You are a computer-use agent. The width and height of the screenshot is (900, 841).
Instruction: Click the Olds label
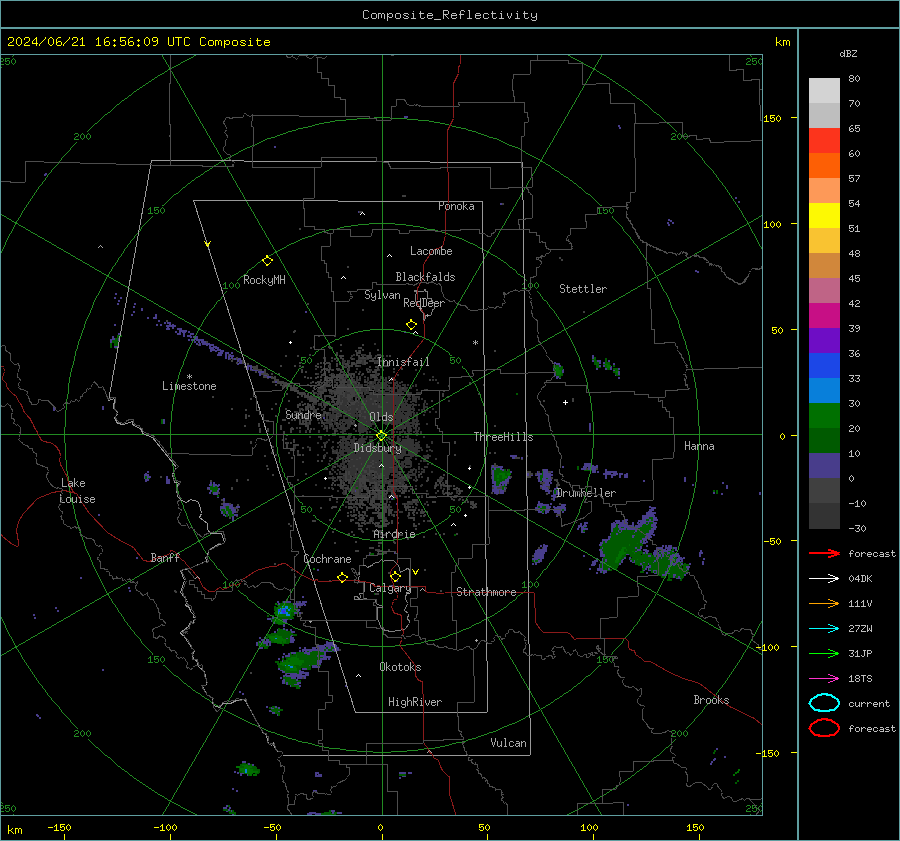[381, 417]
